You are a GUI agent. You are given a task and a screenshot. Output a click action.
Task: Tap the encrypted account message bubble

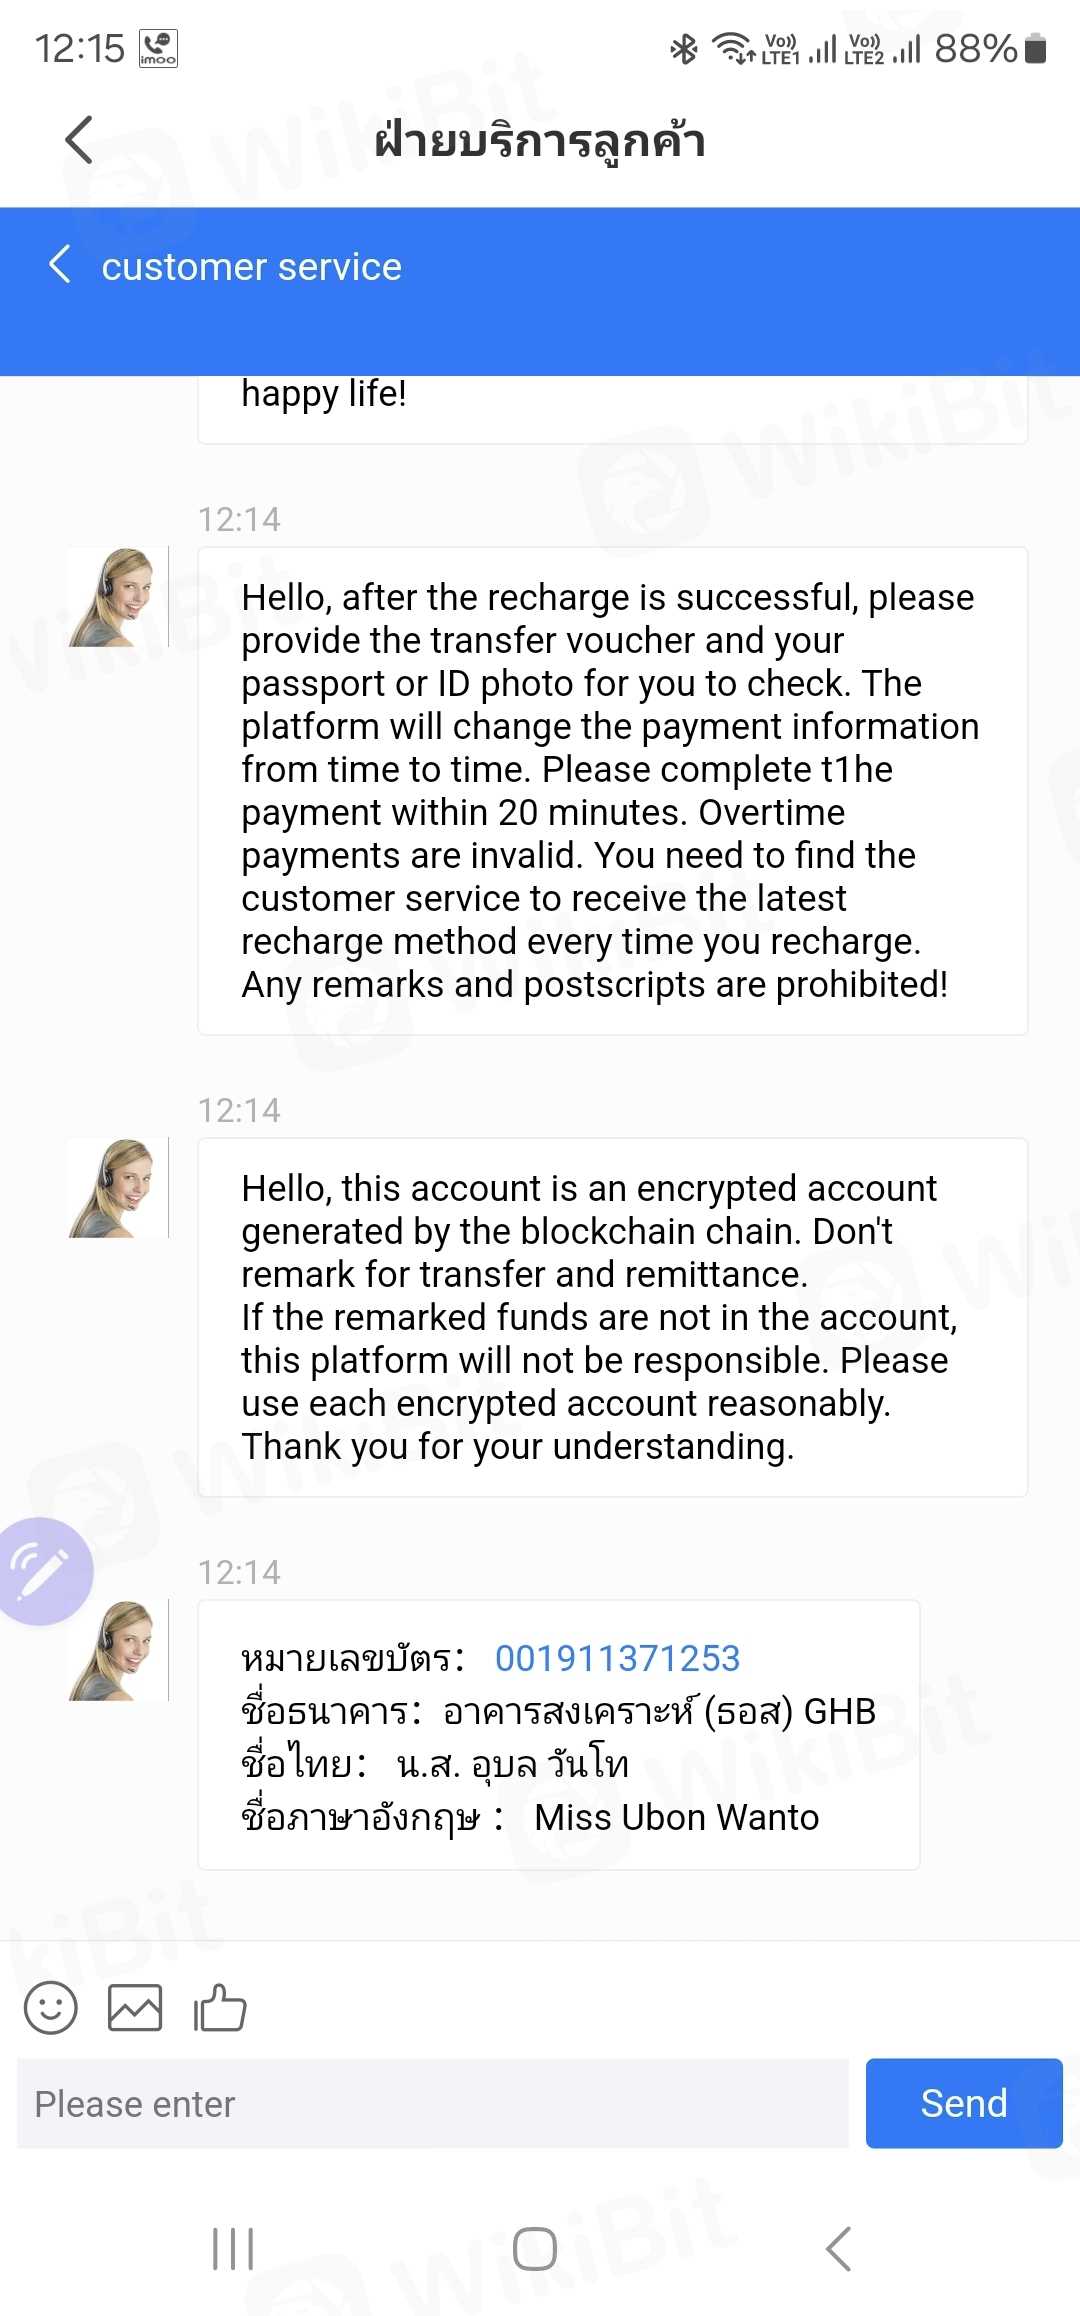click(x=612, y=1317)
